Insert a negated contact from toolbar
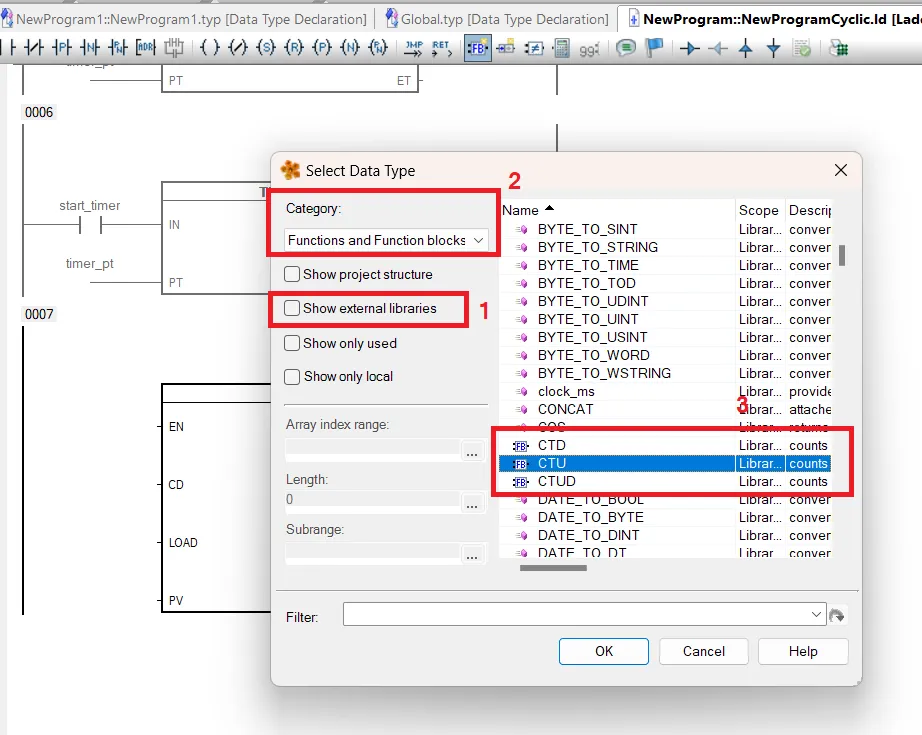Viewport: 922px width, 735px height. 33,48
